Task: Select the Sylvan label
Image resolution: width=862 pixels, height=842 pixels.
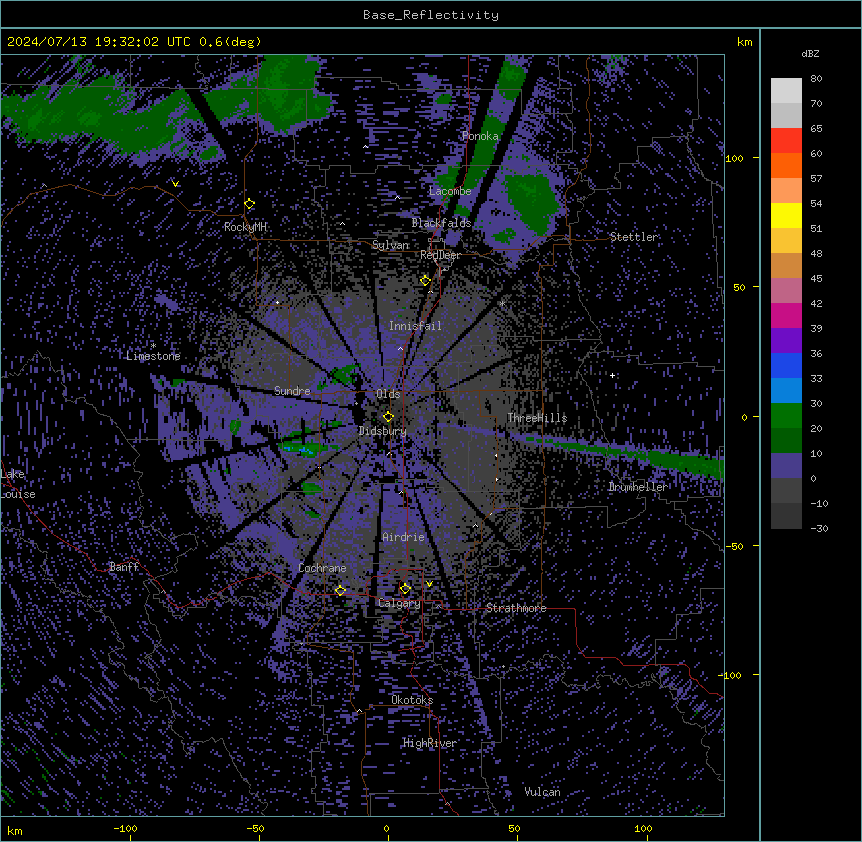Action: coord(390,245)
